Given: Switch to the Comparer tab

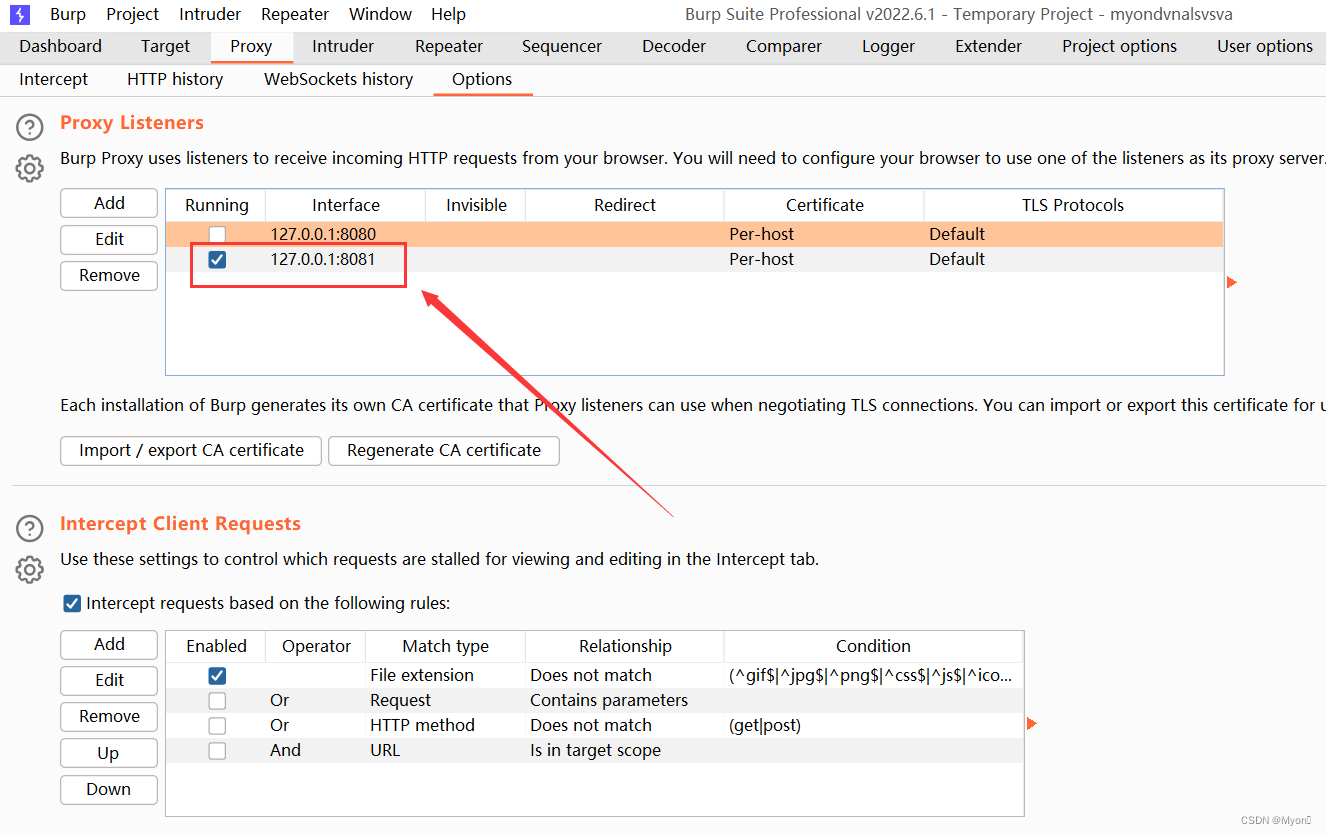Looking at the screenshot, I should 784,46.
